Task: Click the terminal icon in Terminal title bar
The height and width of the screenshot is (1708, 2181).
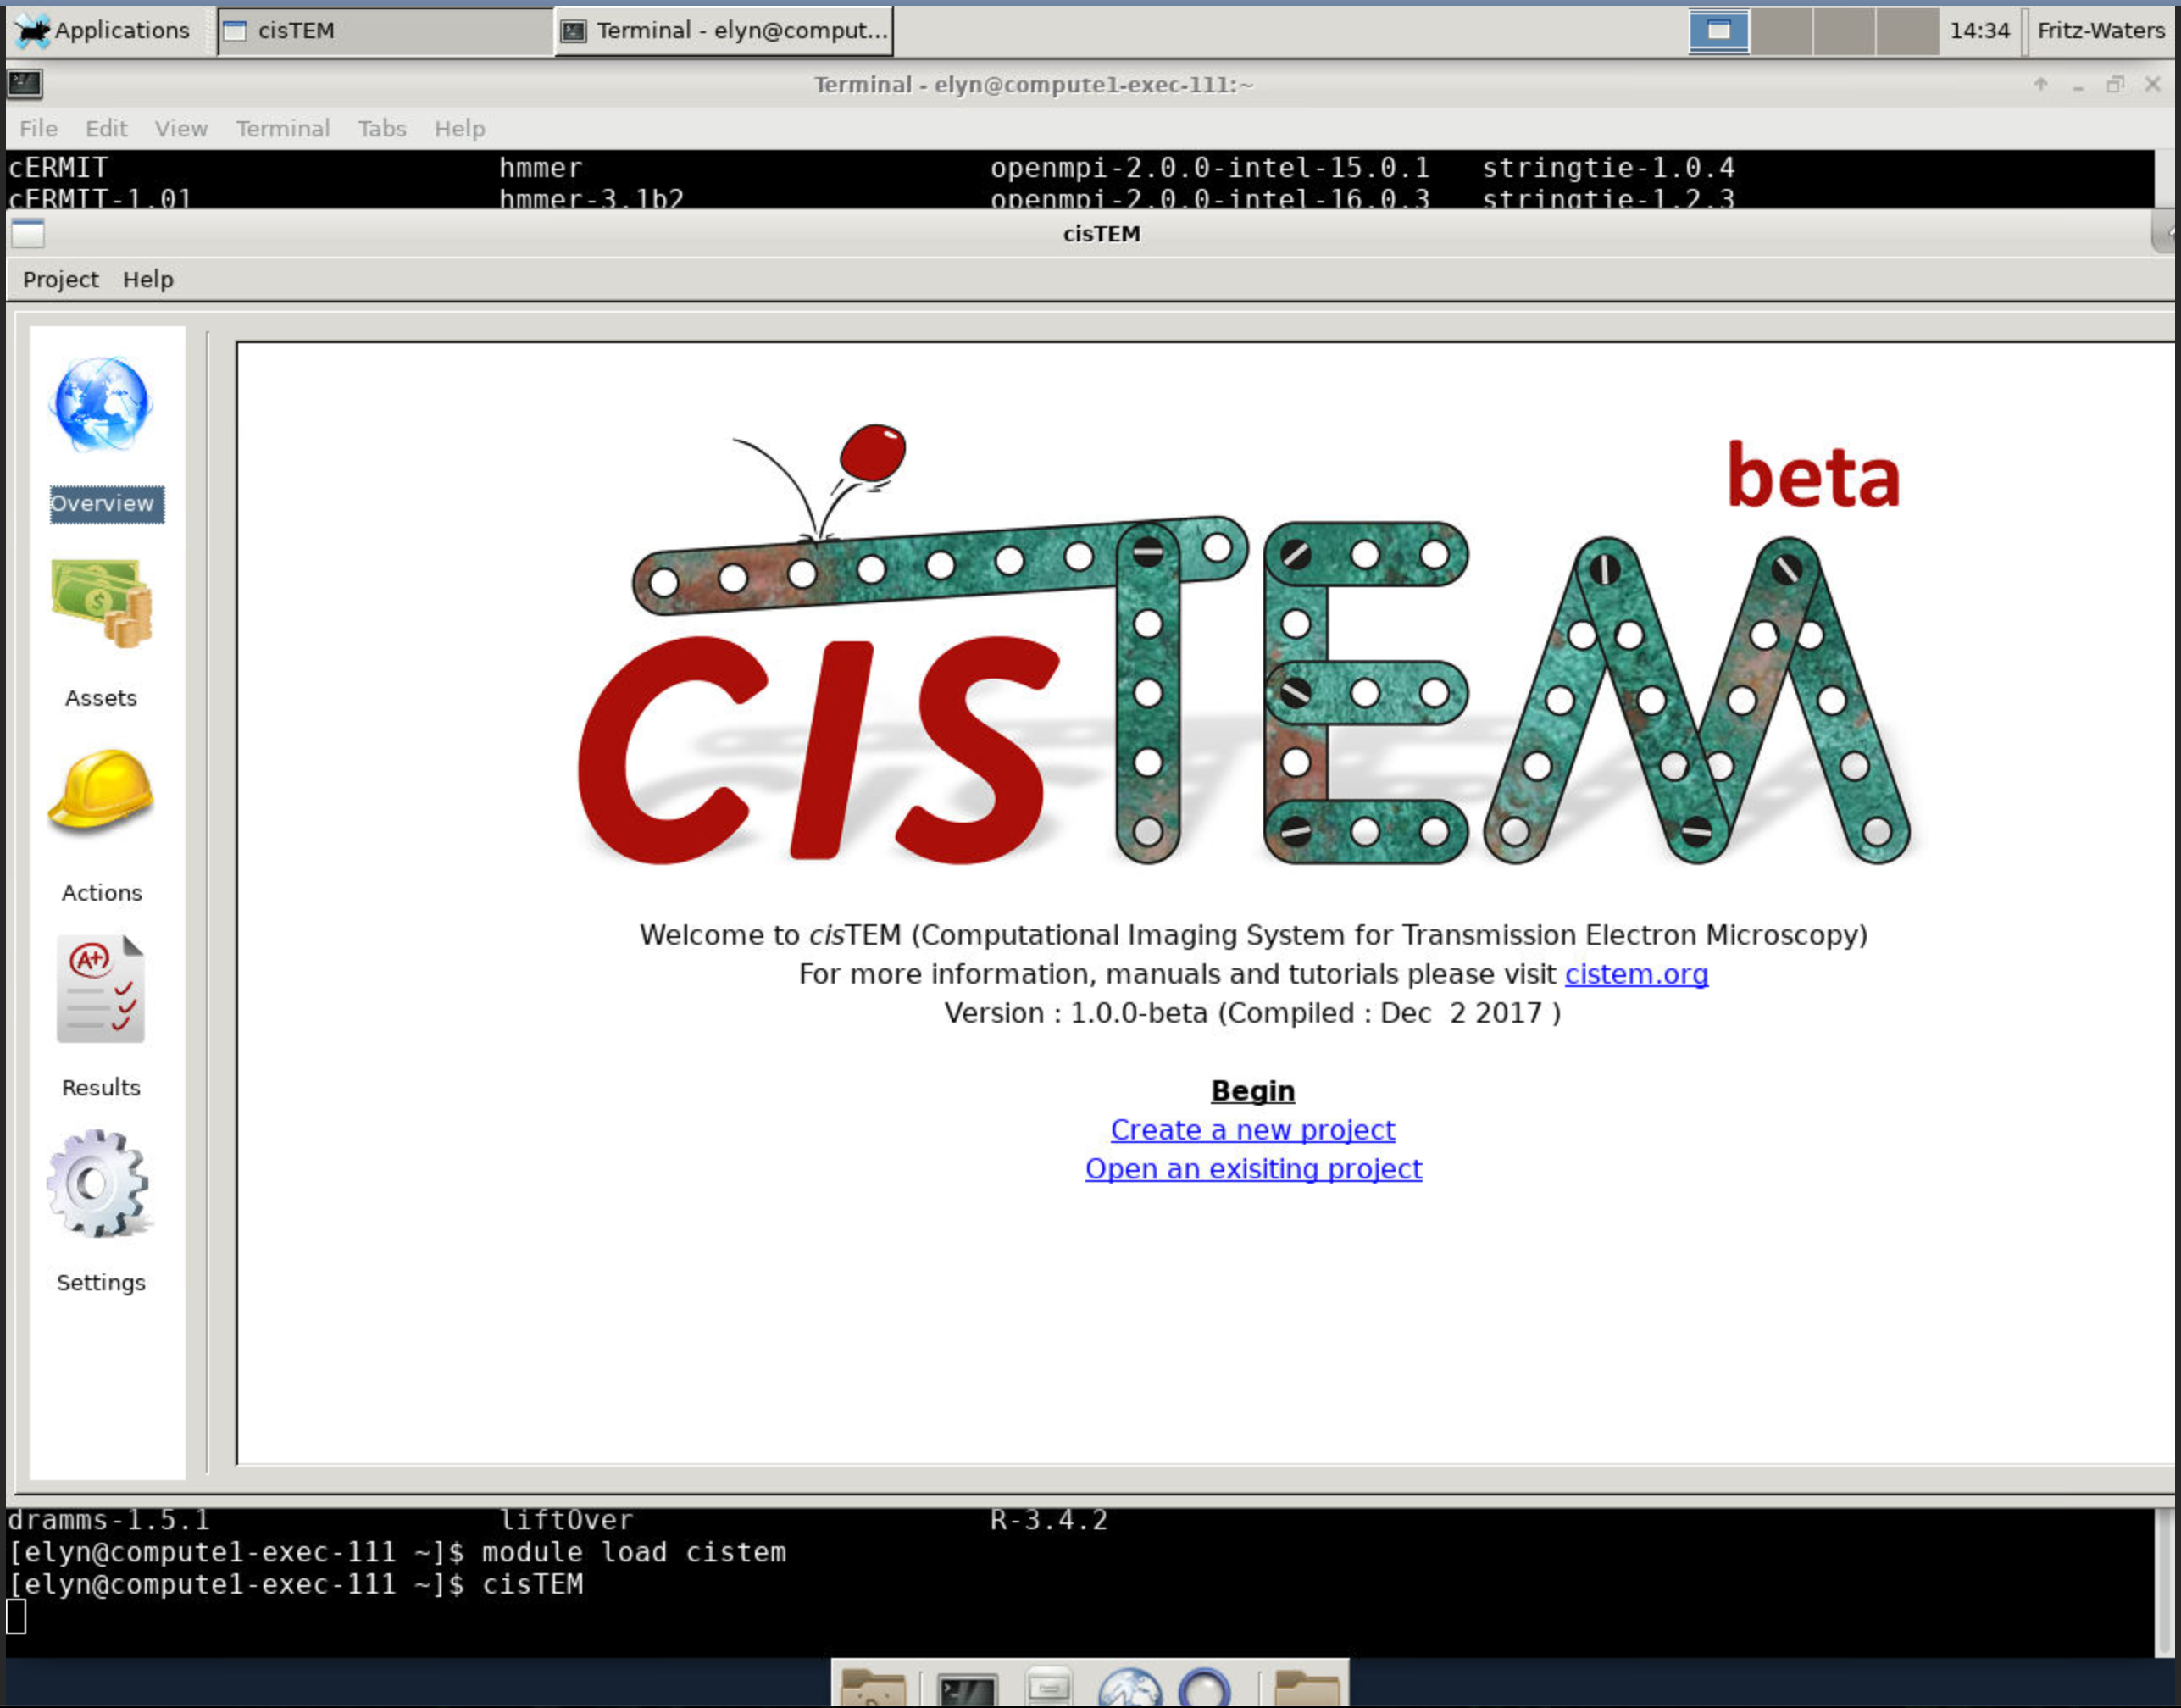Action: [25, 84]
